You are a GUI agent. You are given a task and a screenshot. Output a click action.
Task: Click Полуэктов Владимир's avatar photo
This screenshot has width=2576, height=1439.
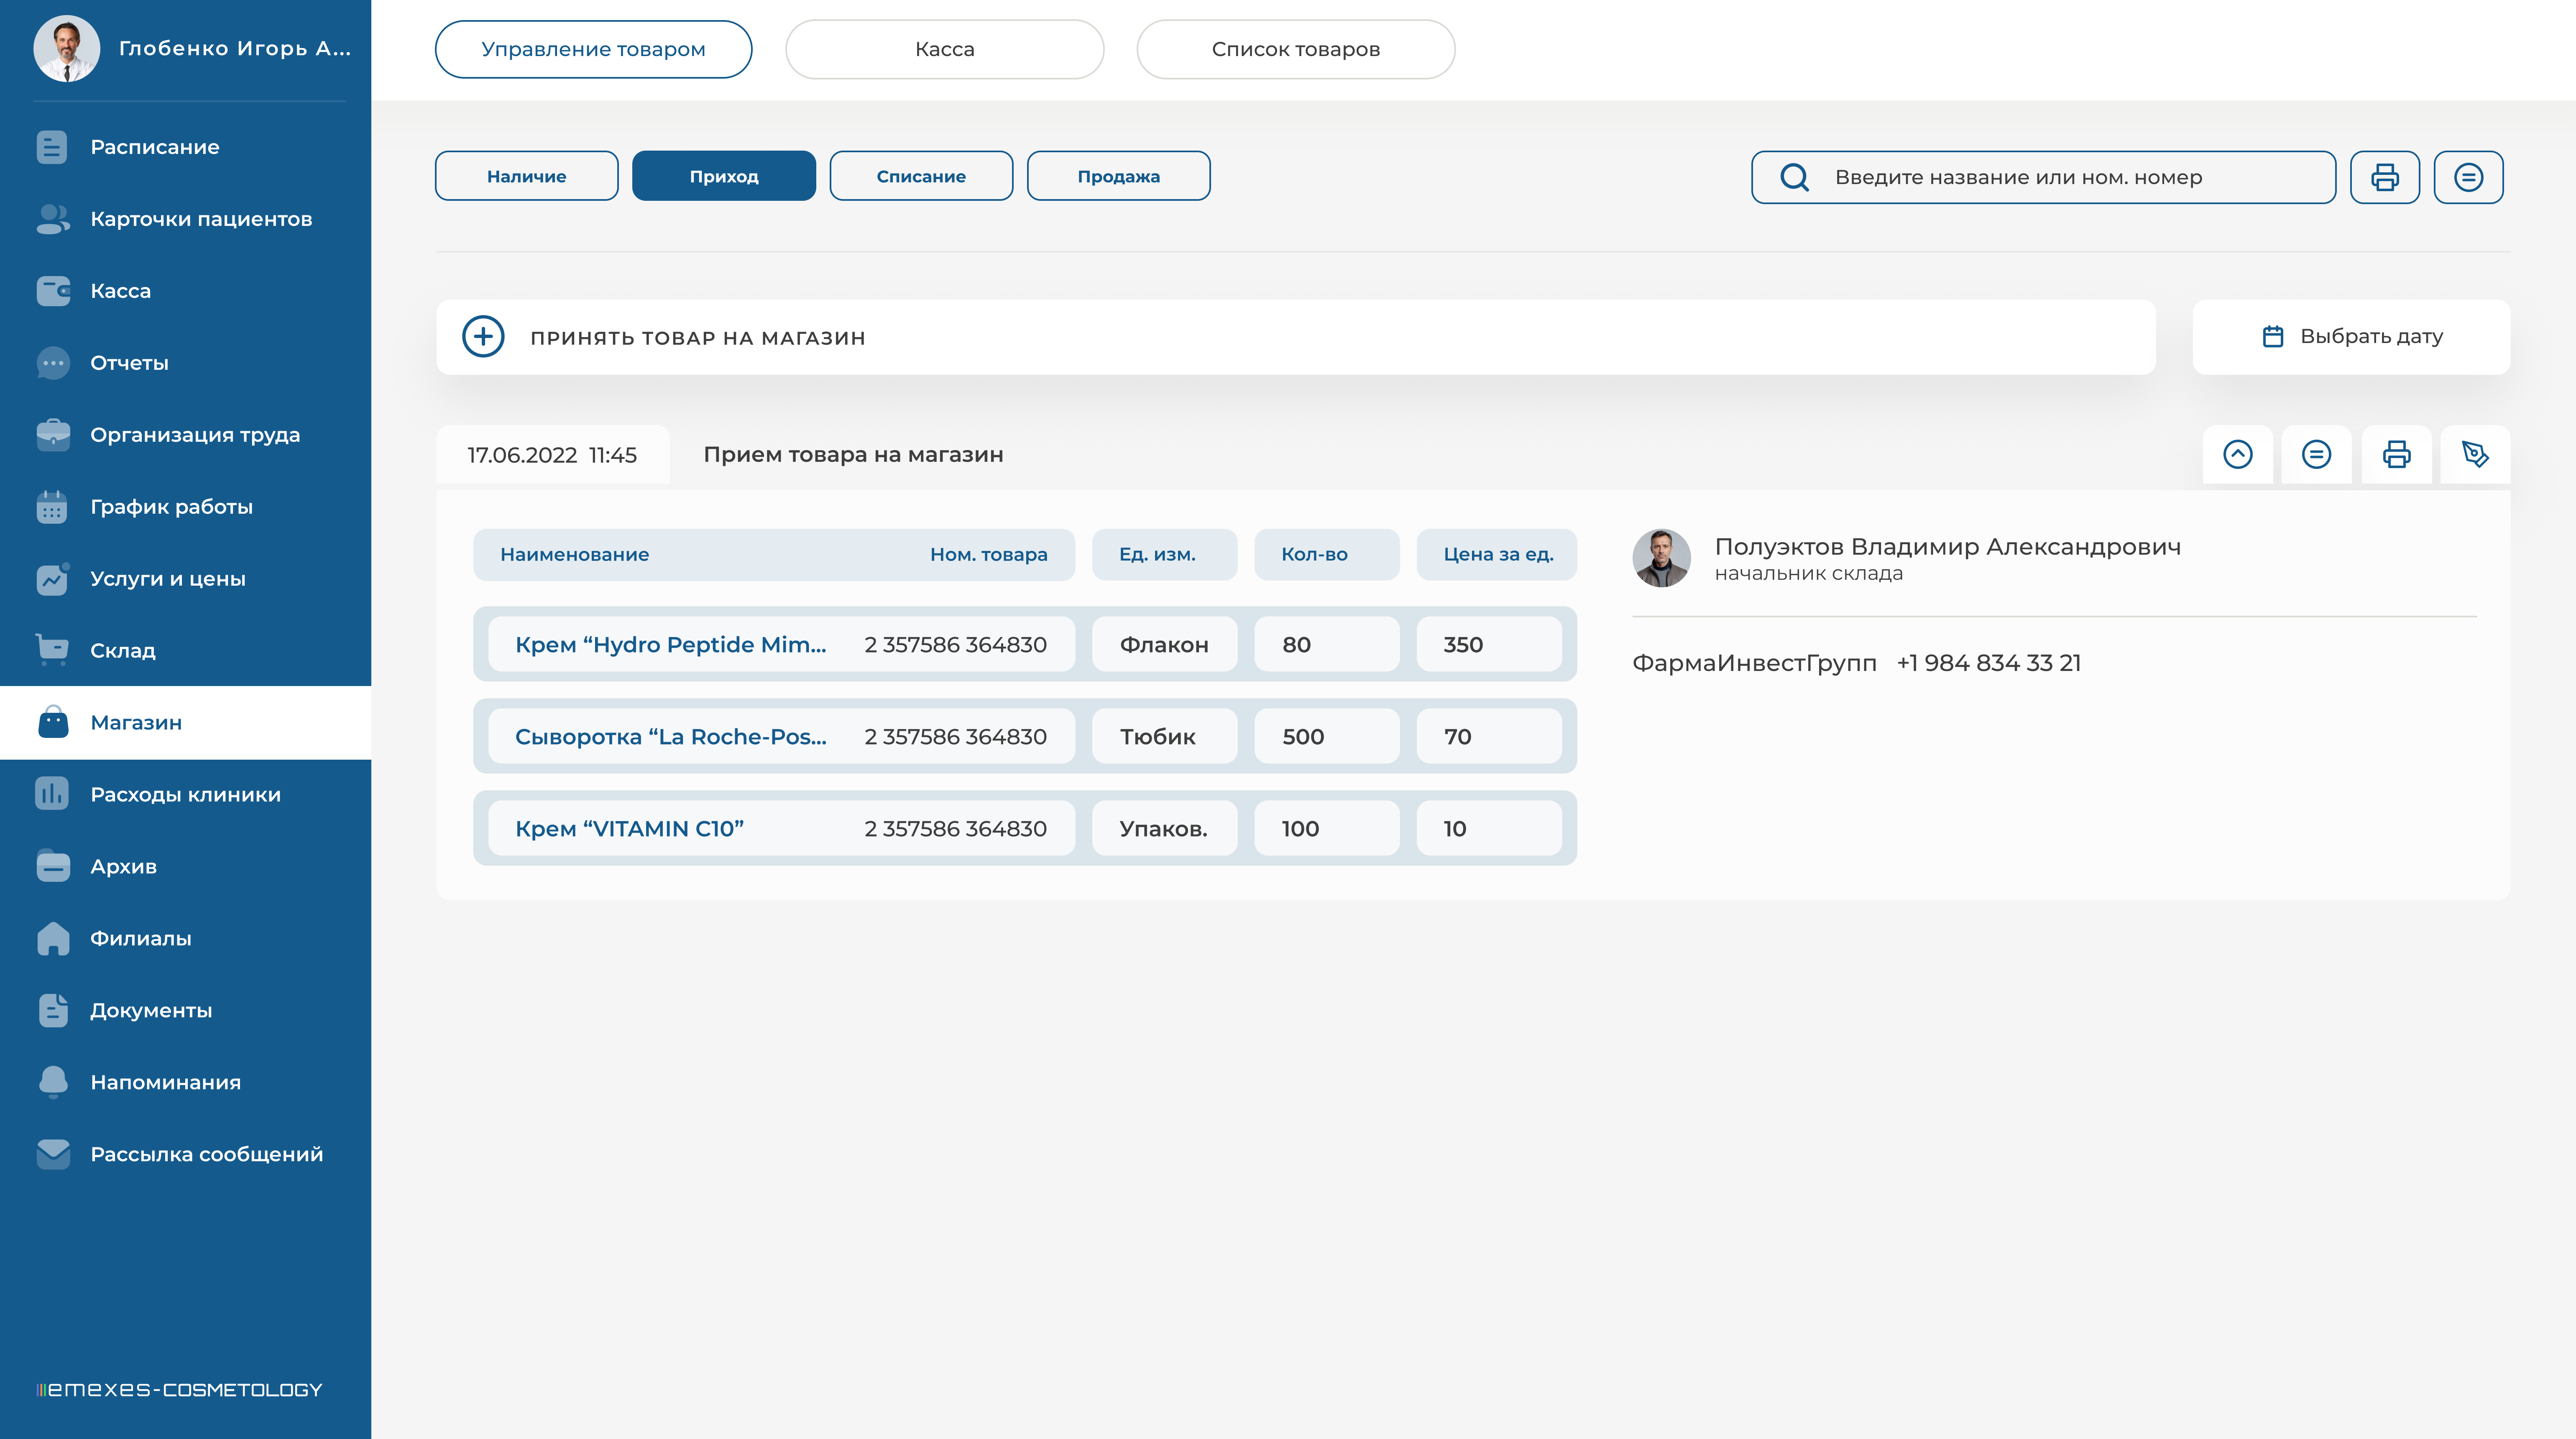coord(1661,558)
